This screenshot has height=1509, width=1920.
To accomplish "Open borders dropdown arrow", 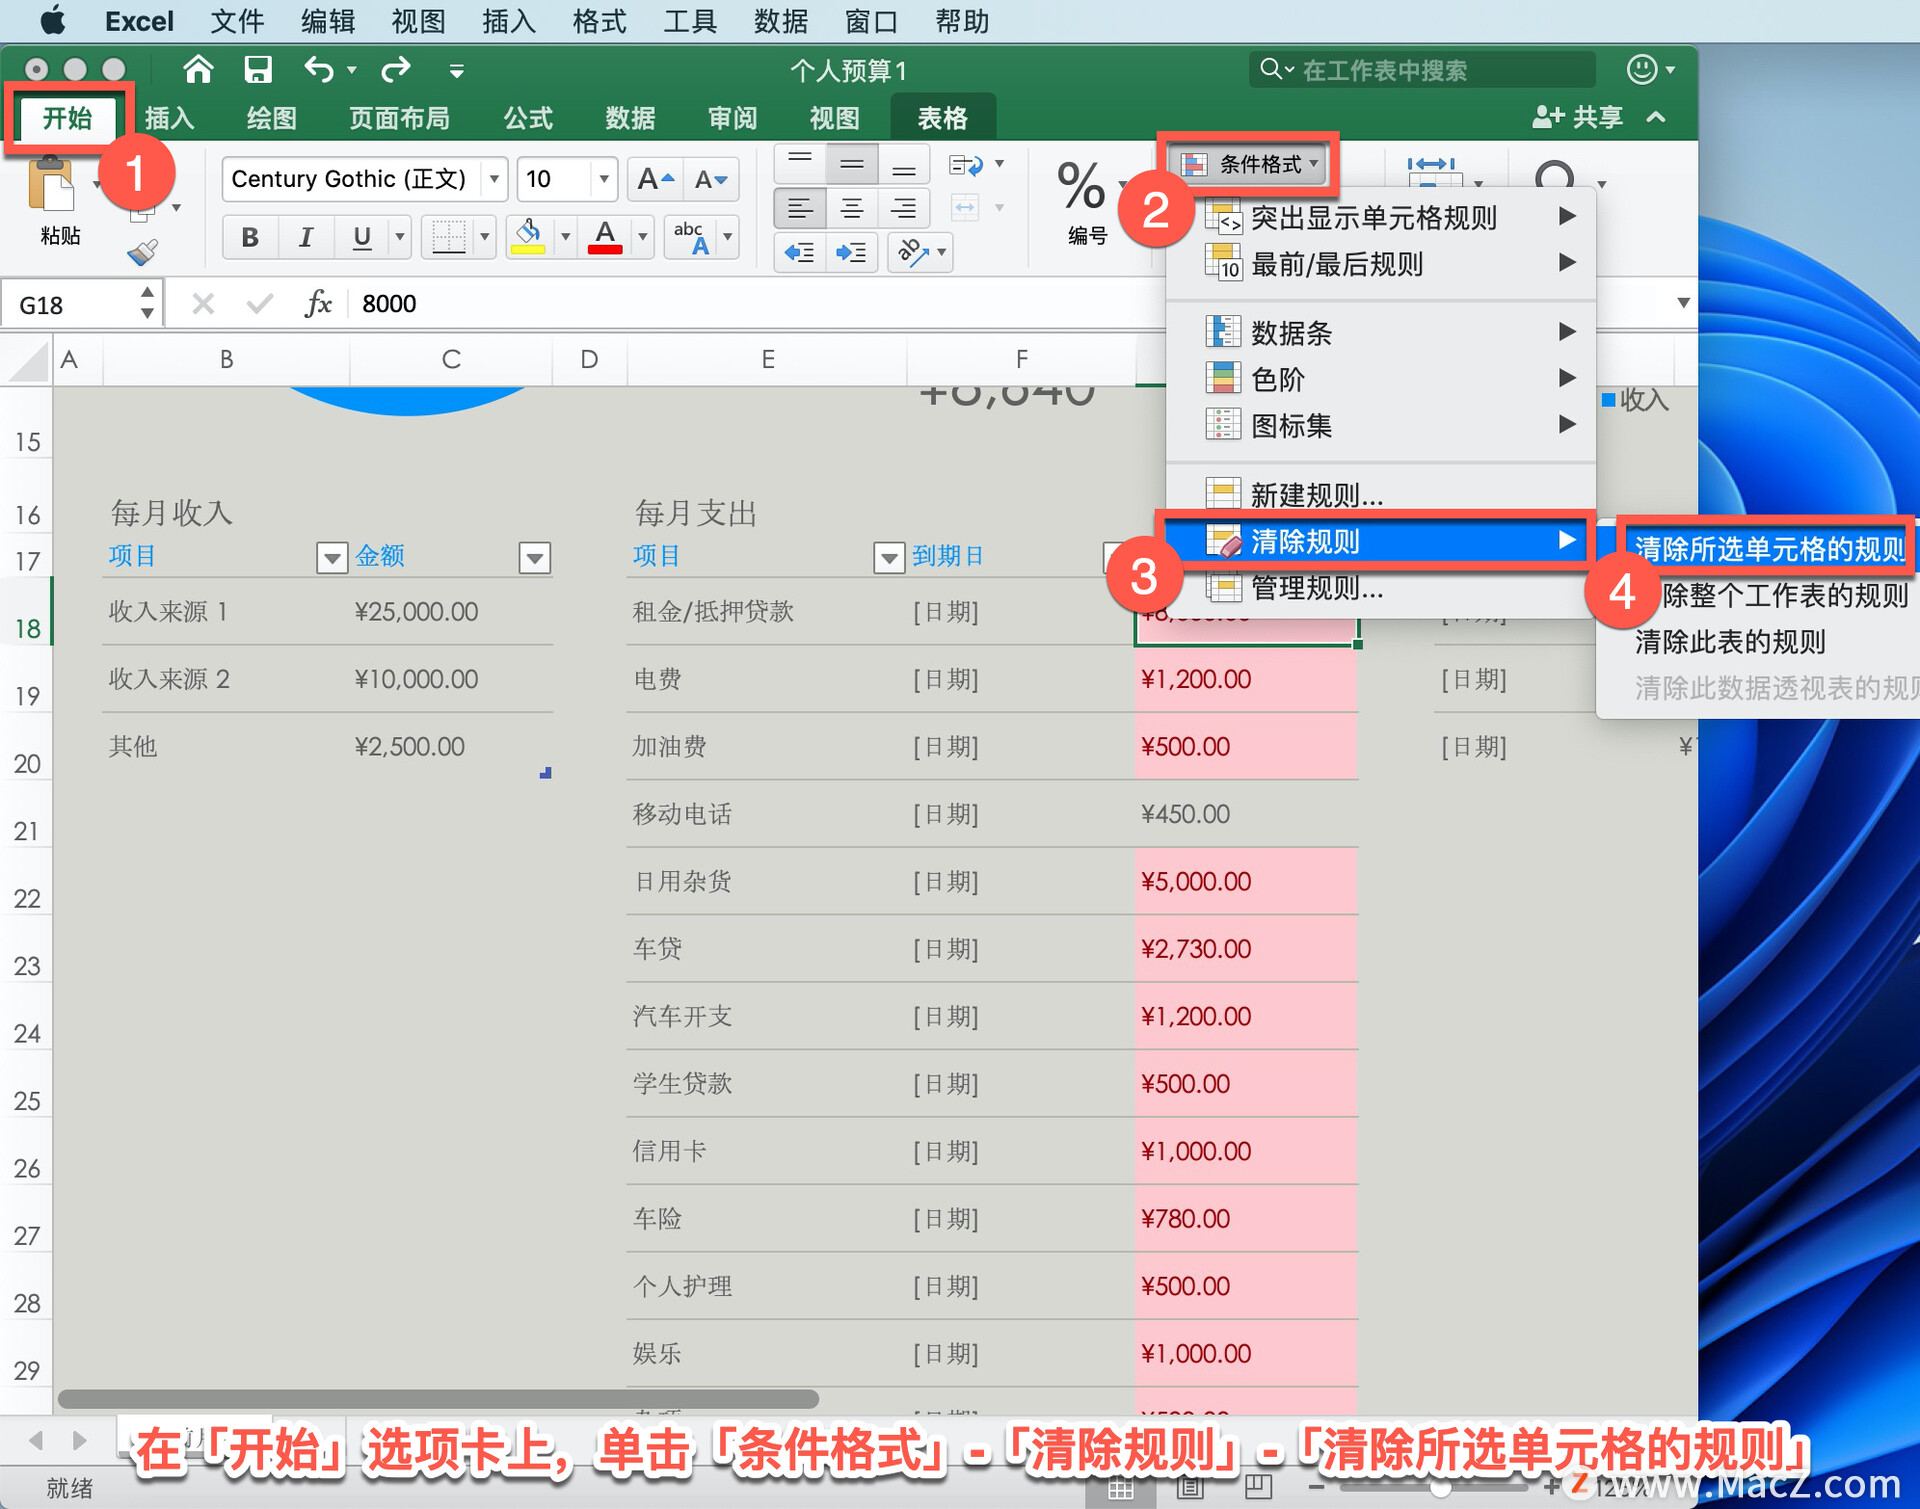I will tap(485, 237).
